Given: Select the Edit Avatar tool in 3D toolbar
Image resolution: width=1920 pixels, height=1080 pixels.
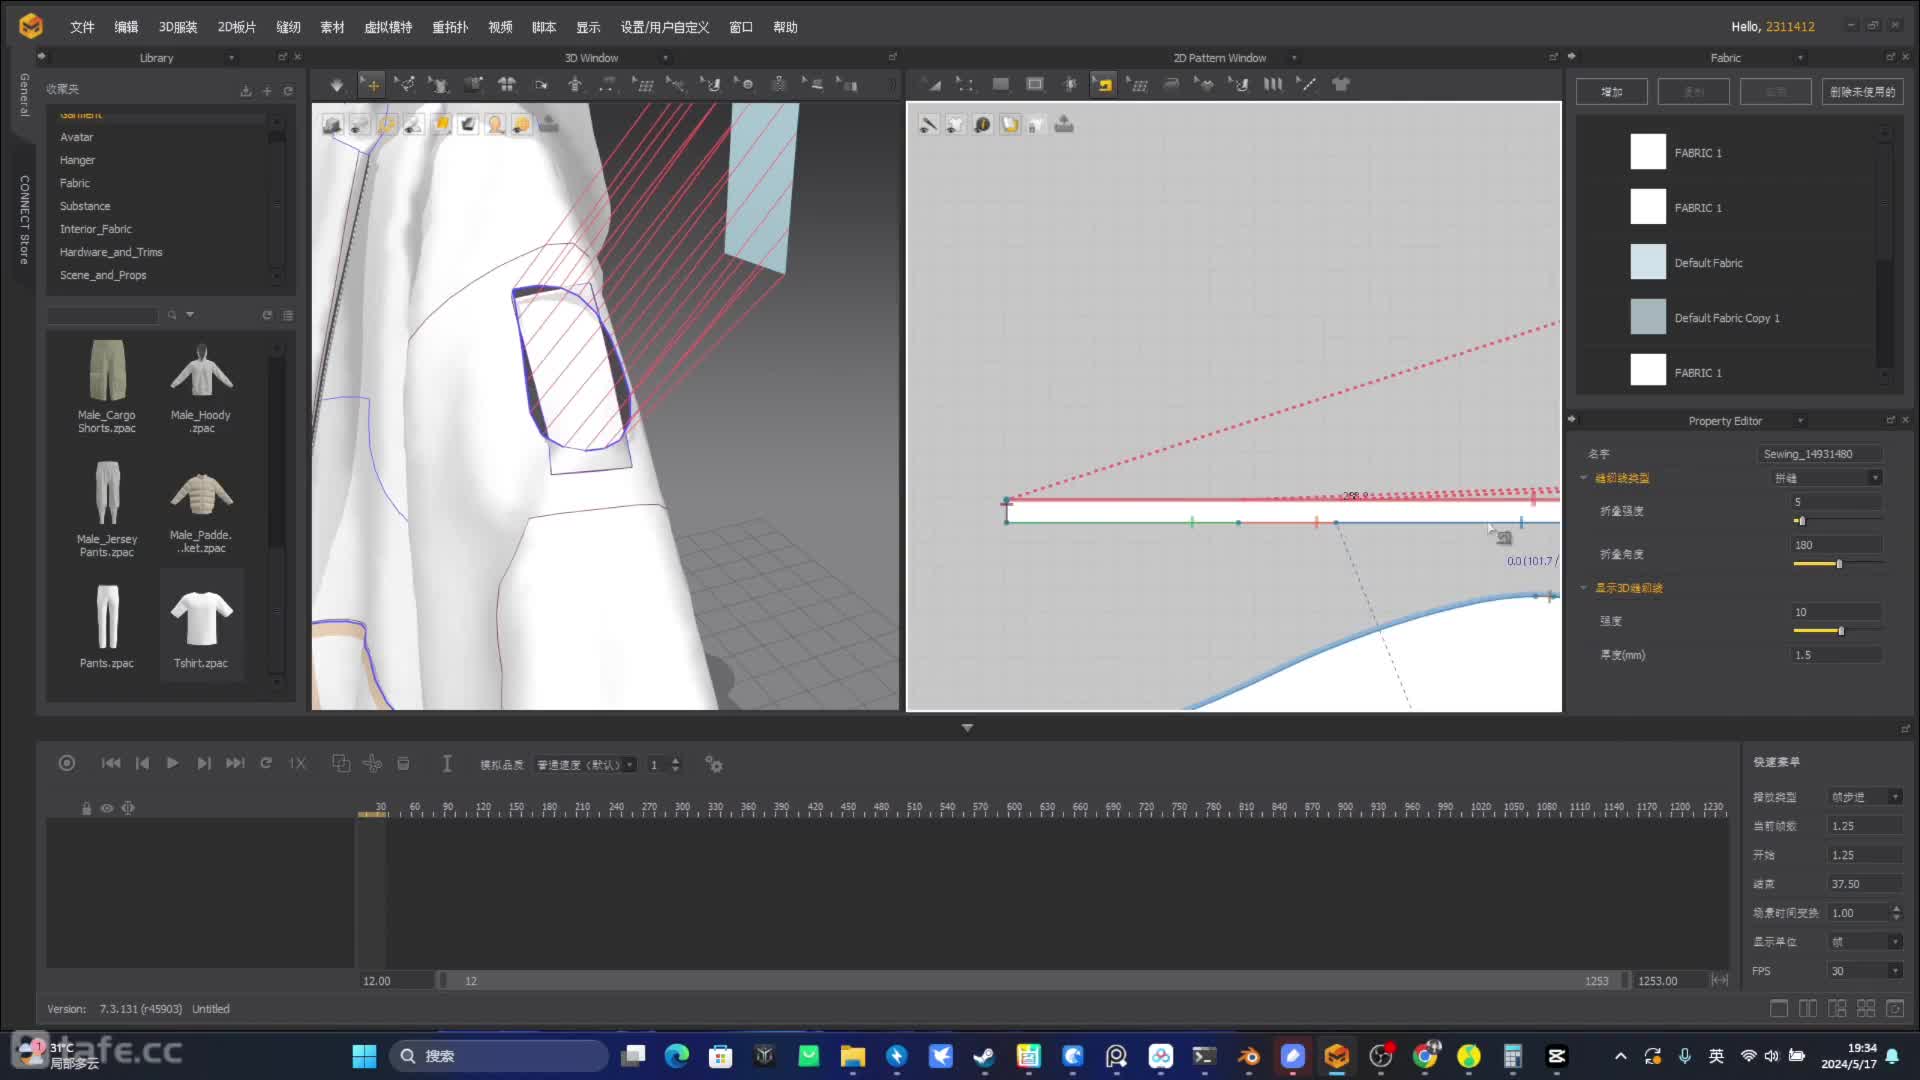Looking at the screenshot, I should (575, 85).
